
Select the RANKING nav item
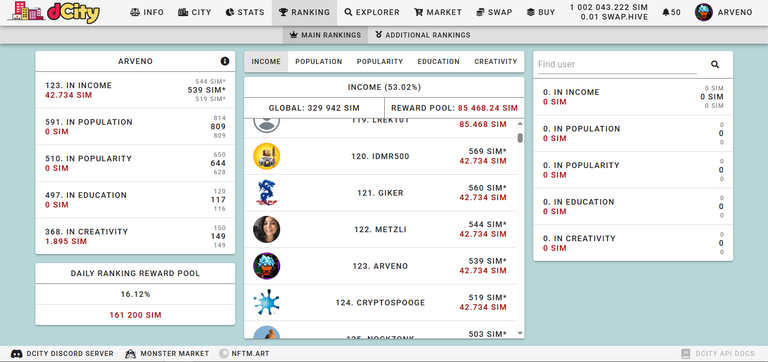304,12
